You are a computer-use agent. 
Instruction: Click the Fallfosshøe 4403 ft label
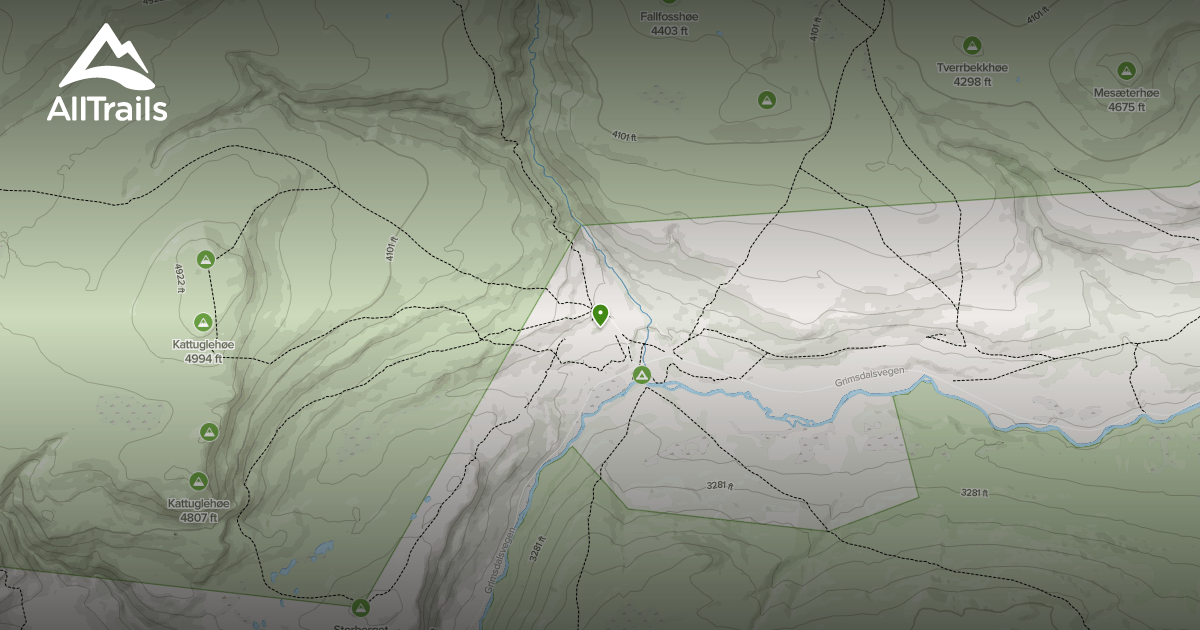click(x=669, y=24)
